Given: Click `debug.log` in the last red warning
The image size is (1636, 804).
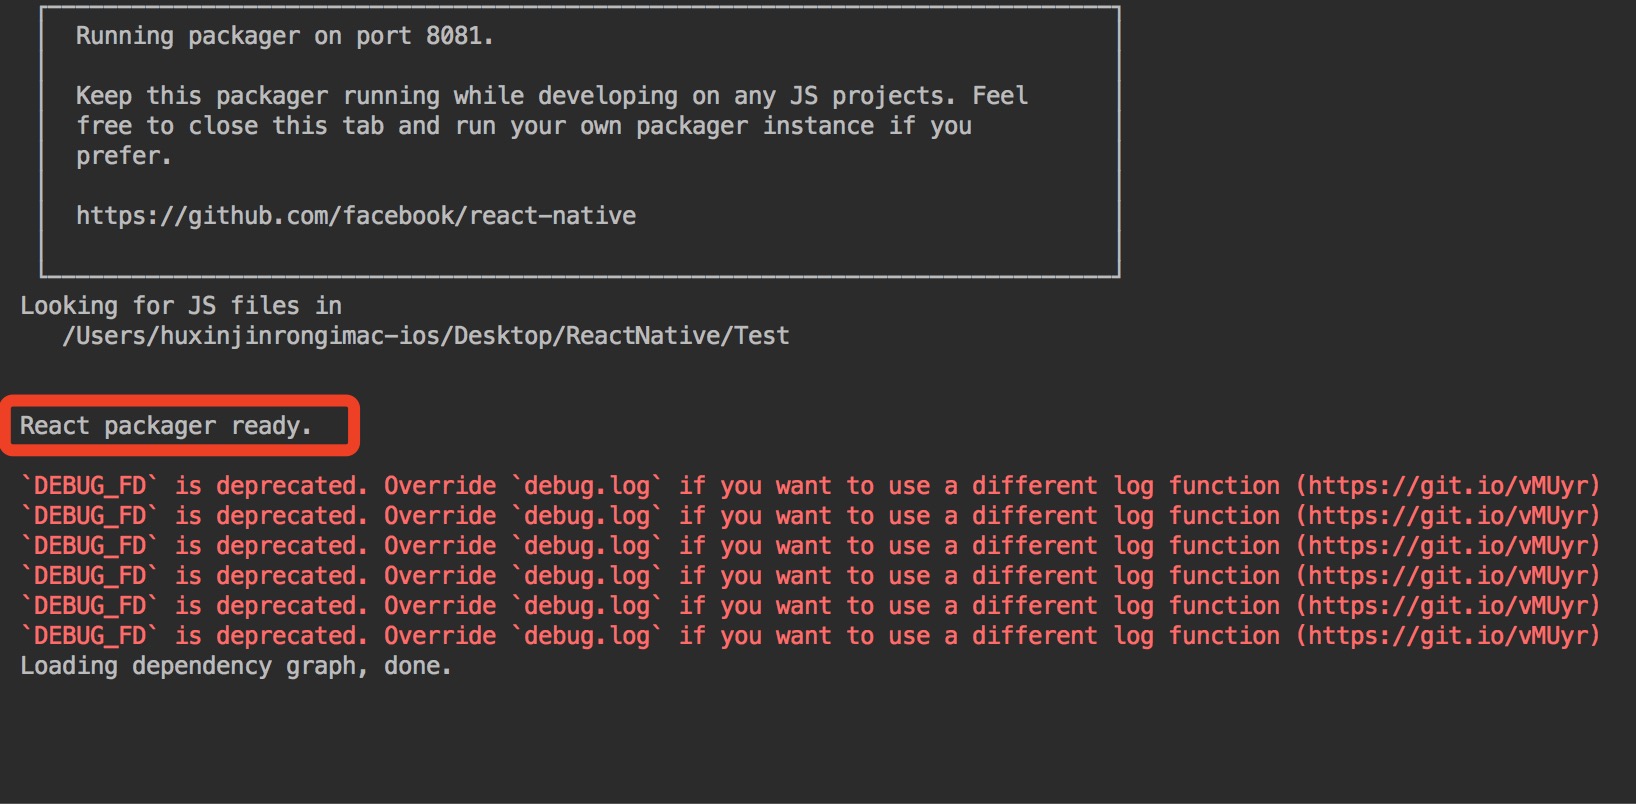Looking at the screenshot, I should coord(587,637).
